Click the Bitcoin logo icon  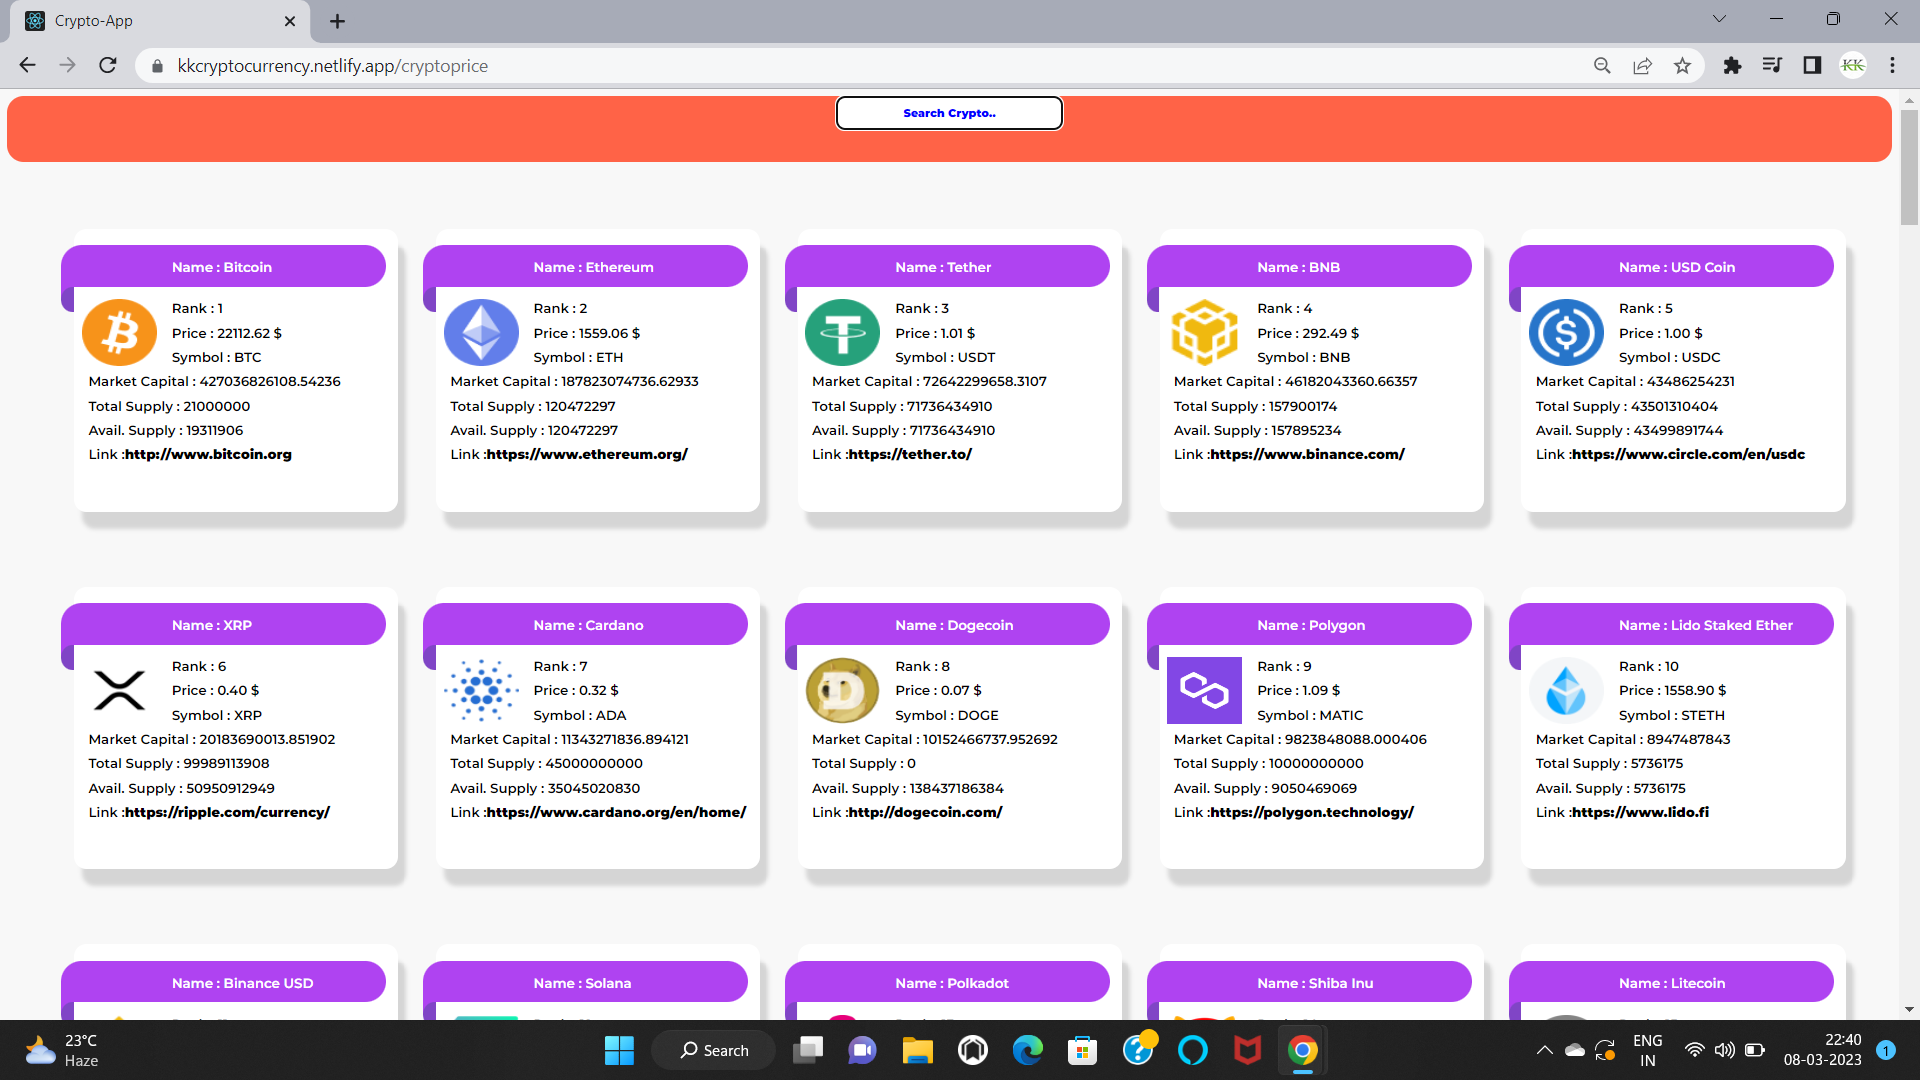(119, 332)
